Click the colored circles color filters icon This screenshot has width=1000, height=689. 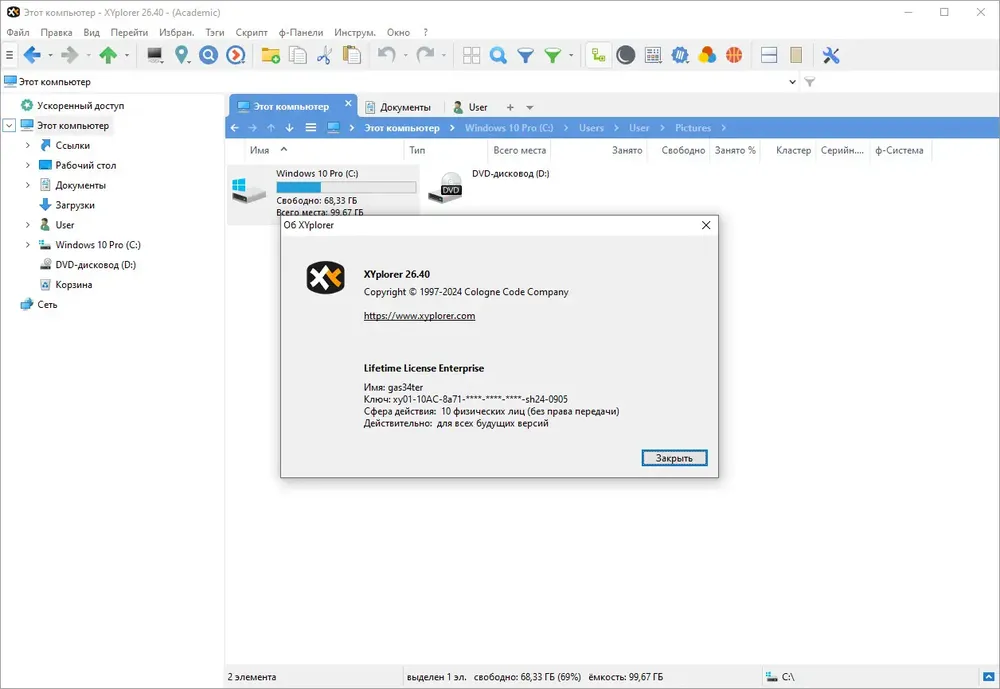707,56
